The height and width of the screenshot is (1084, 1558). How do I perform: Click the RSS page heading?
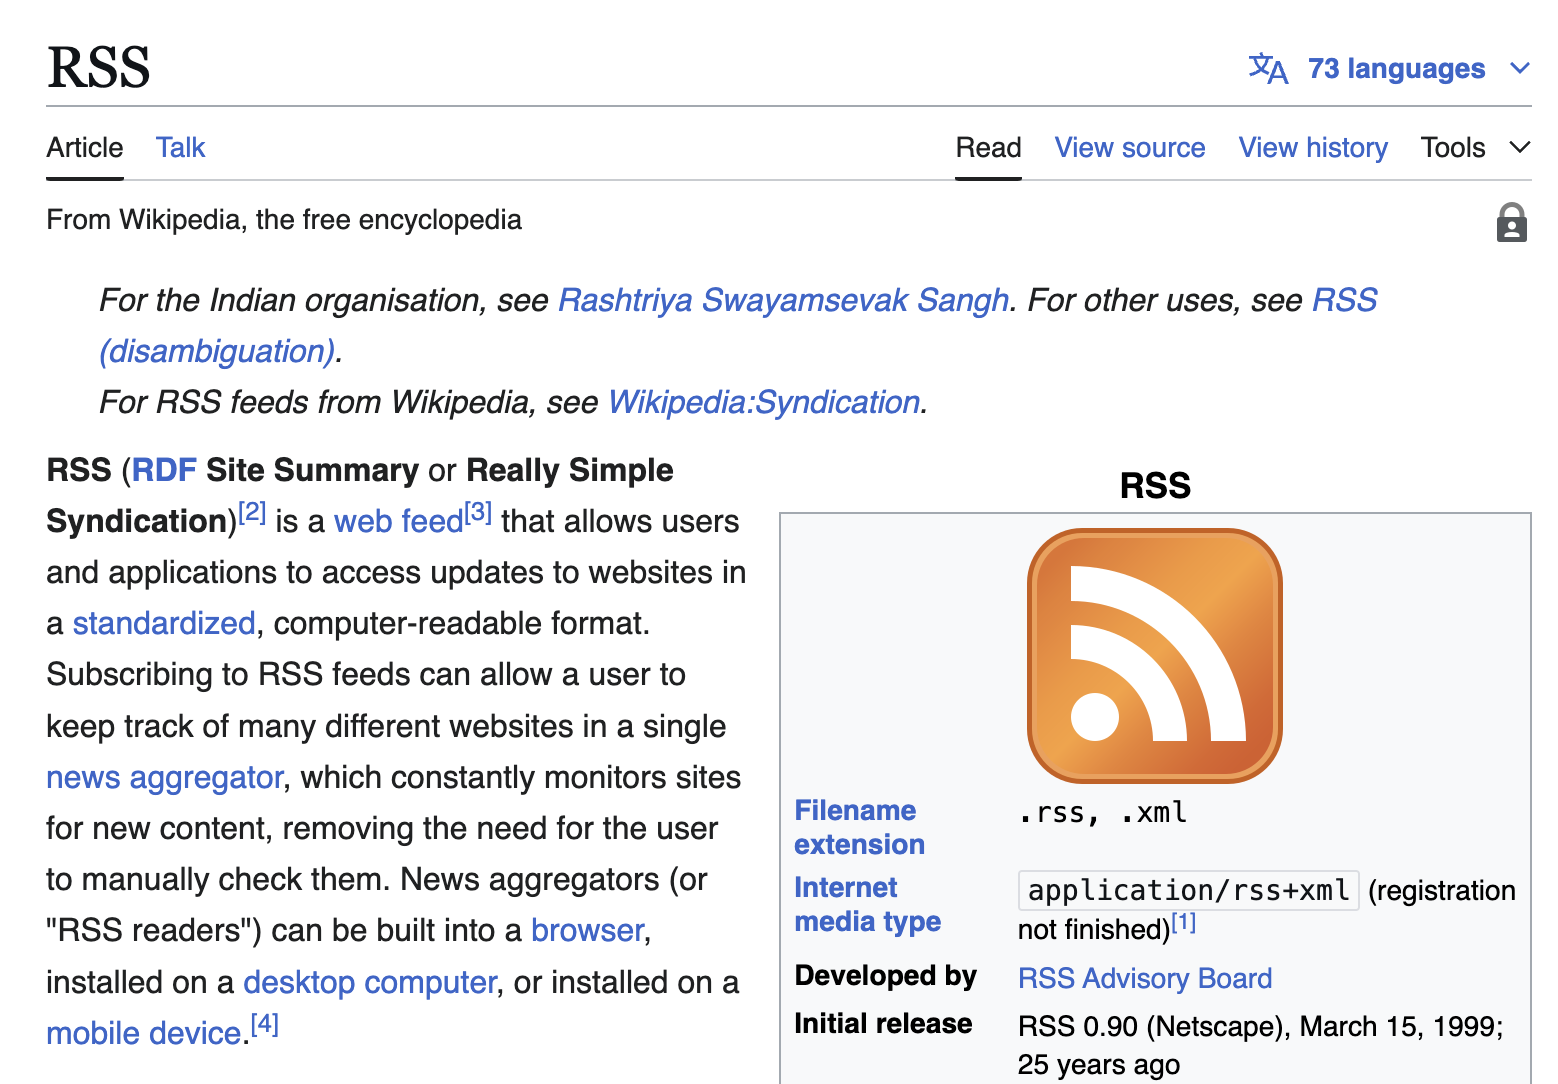tap(98, 68)
